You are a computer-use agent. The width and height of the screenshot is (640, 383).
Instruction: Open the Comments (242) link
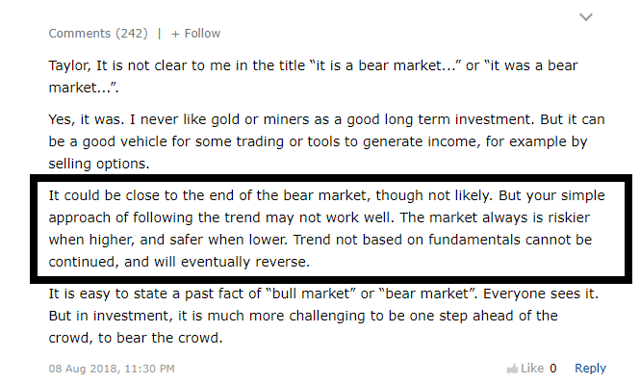pos(98,33)
